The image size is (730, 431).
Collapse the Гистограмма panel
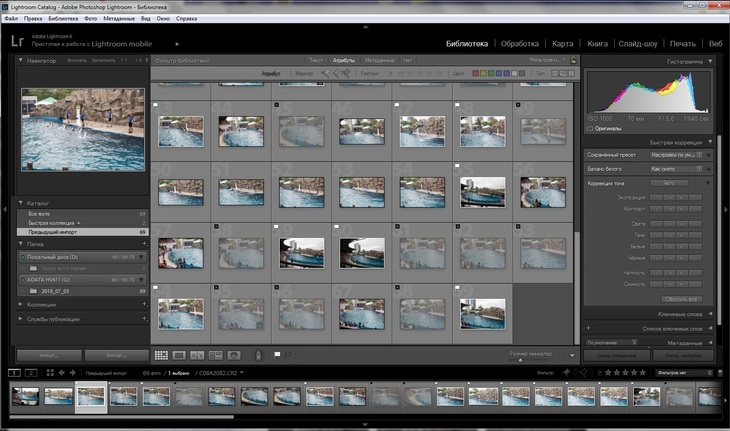point(710,61)
